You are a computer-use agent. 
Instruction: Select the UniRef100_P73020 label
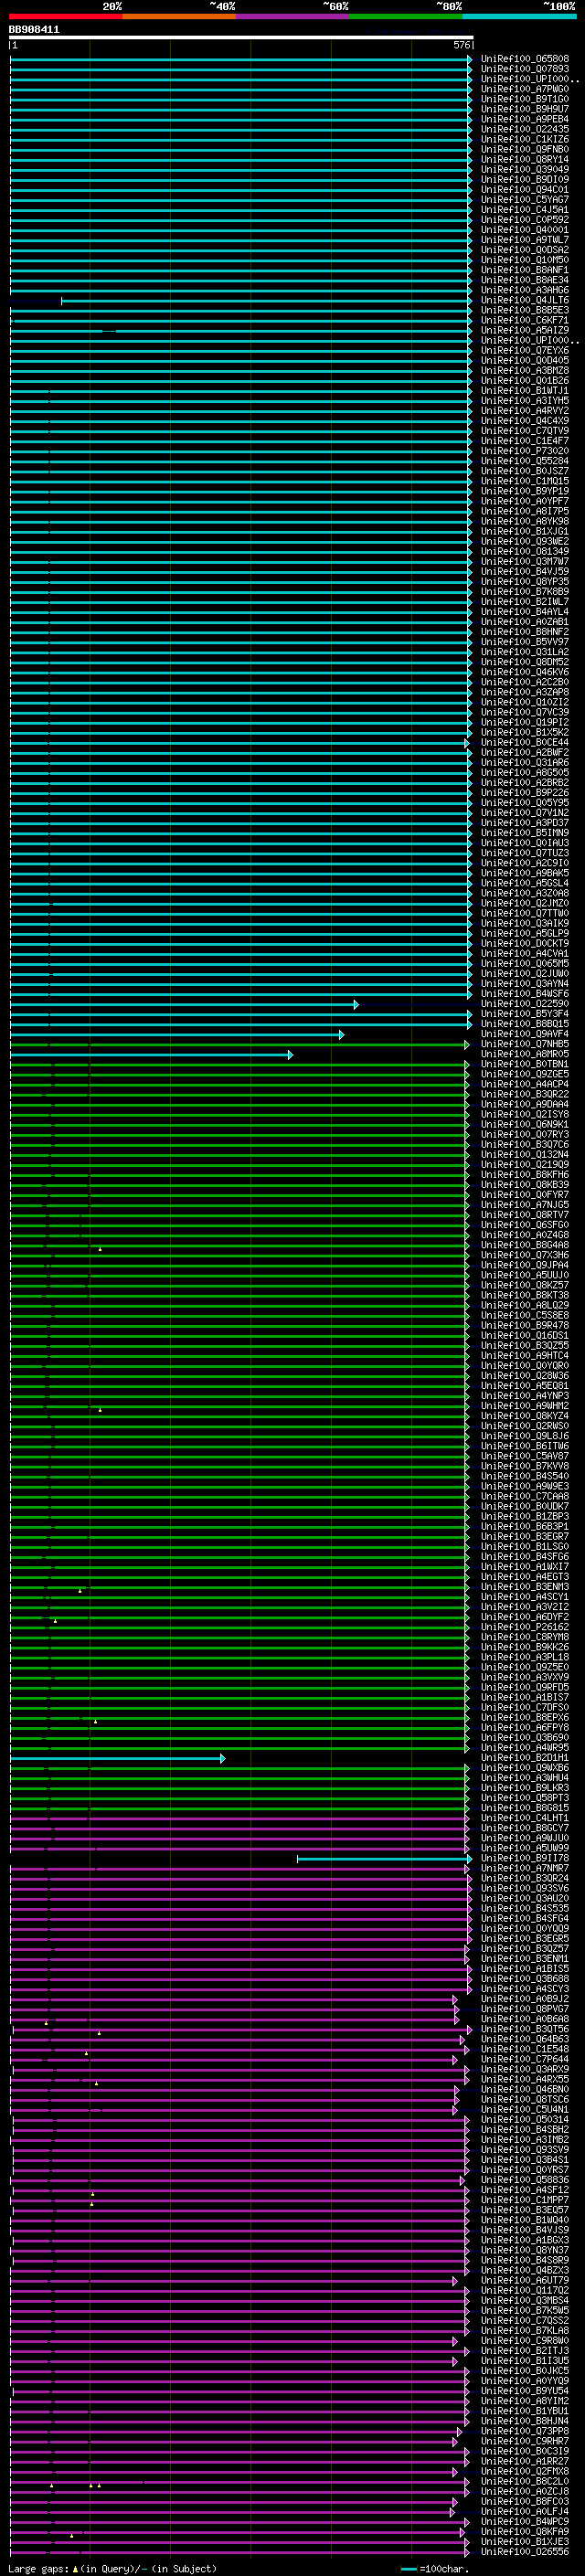coord(524,451)
